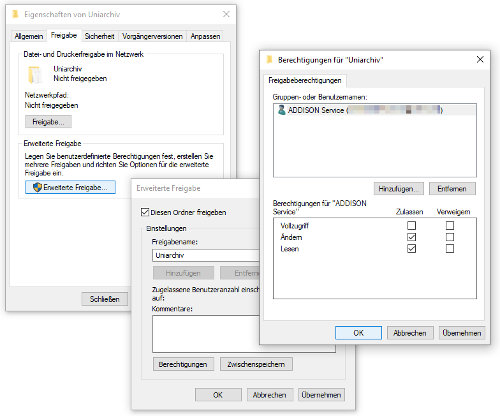This screenshot has height=416, width=500.
Task: Click the Gruppen- oder Benutzernamen: label
Action: click(320, 97)
